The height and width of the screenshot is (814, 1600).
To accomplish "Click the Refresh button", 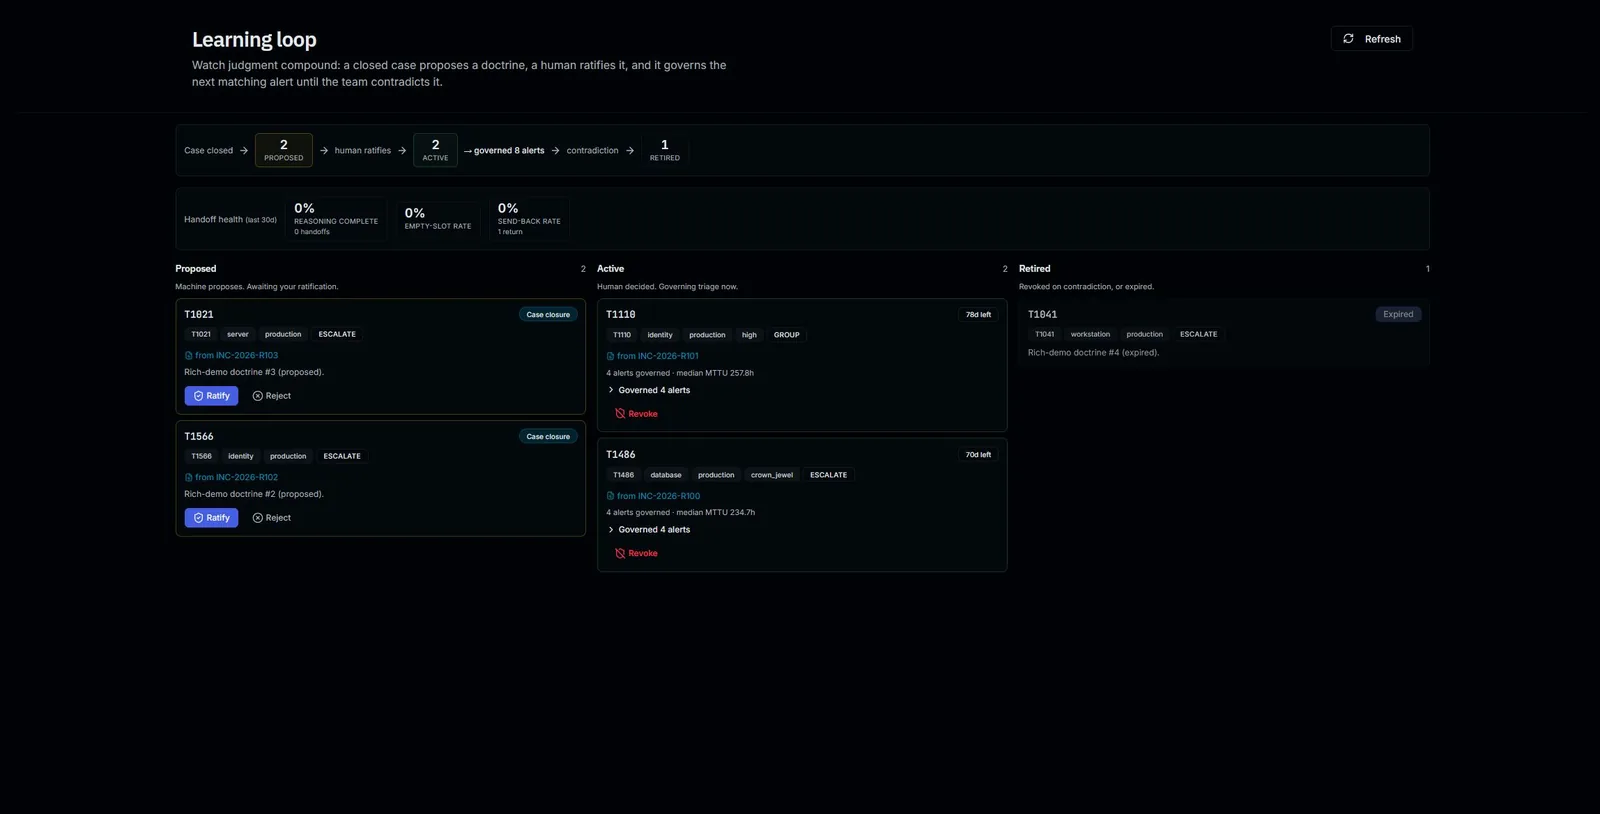I will pos(1371,39).
